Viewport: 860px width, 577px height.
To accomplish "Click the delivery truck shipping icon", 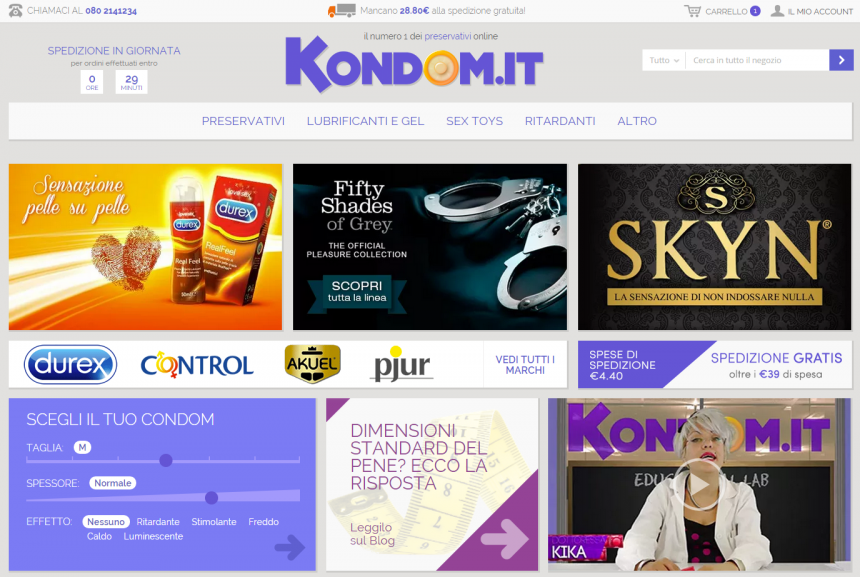I will coord(342,10).
